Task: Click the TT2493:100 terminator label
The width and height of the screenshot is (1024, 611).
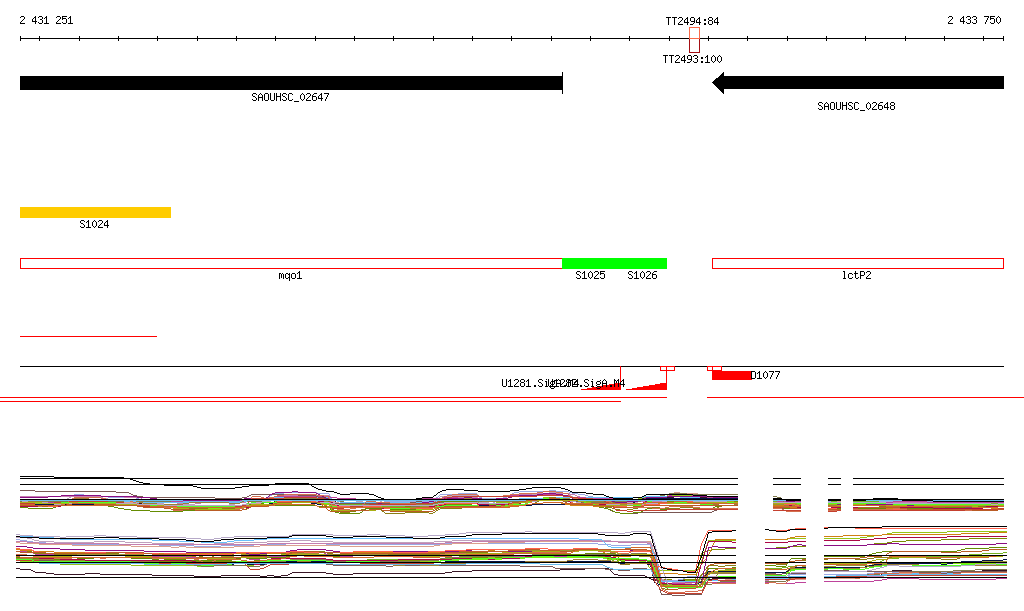Action: tap(692, 59)
